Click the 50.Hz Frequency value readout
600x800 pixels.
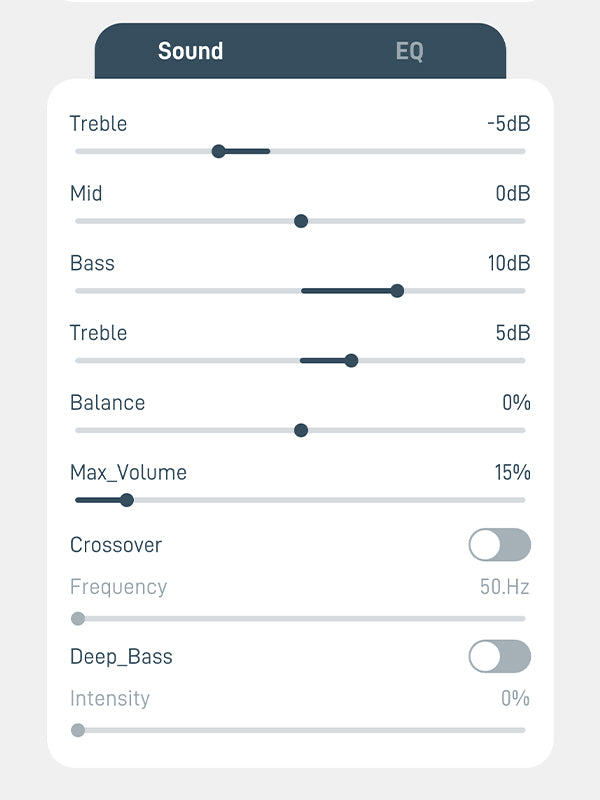click(504, 587)
